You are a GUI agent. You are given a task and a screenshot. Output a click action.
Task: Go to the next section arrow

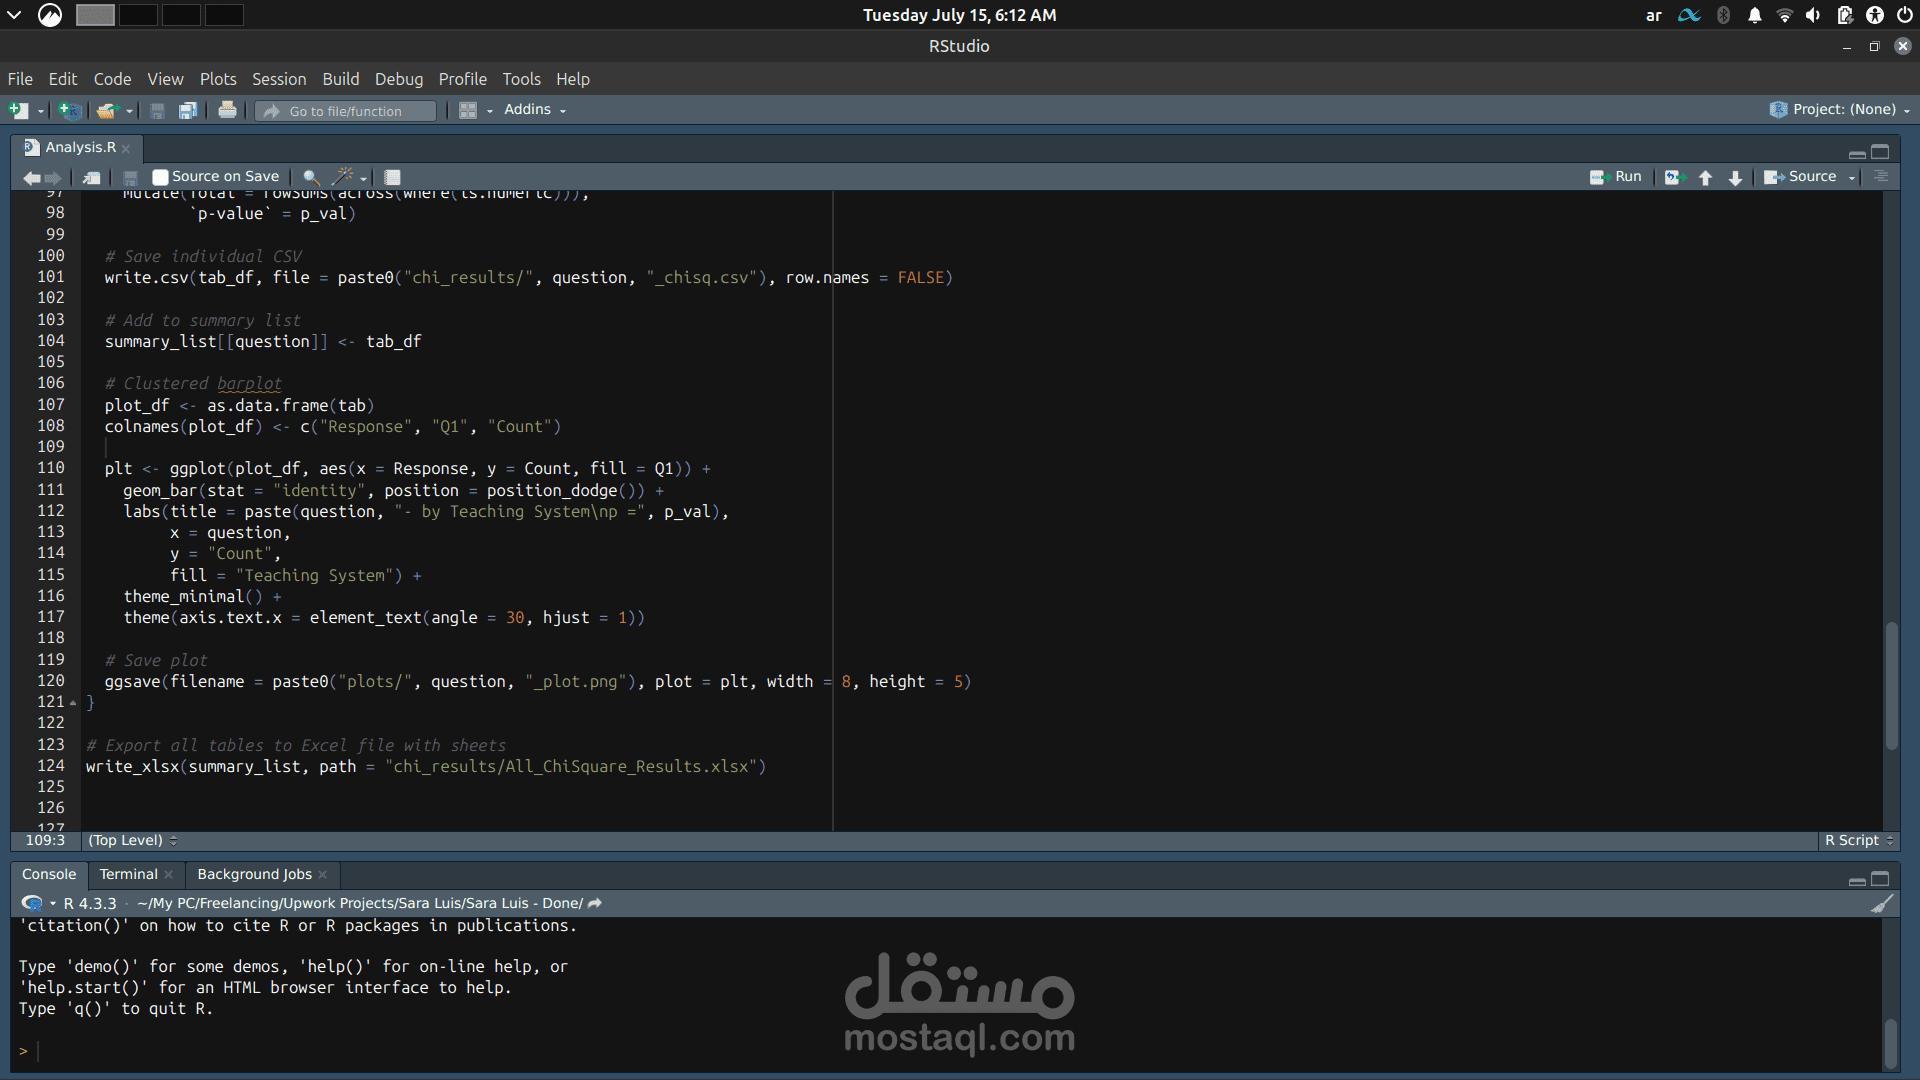(1735, 177)
